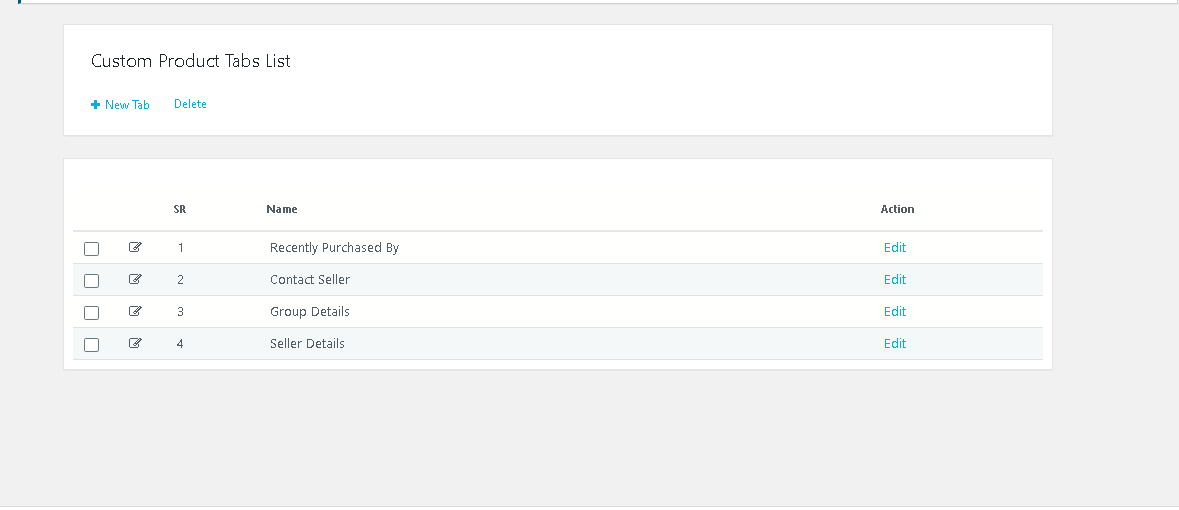The height and width of the screenshot is (510, 1179).
Task: Open Edit link for Group Details
Action: [x=895, y=312]
